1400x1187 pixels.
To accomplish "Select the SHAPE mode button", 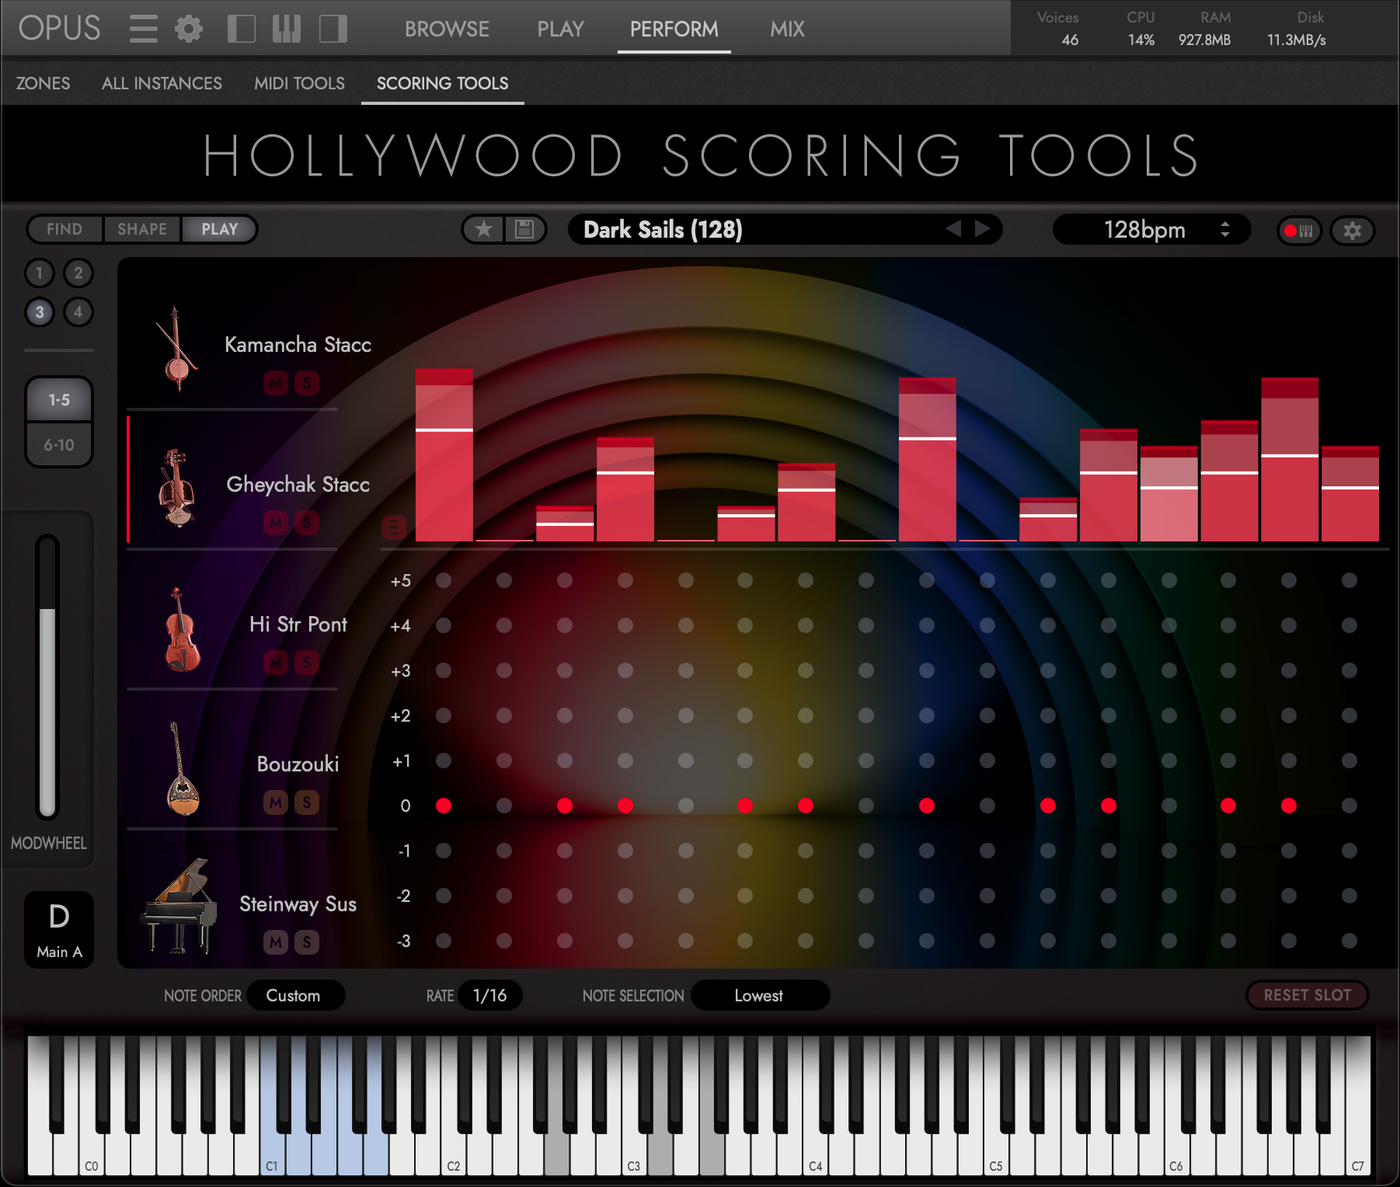I will [x=142, y=229].
